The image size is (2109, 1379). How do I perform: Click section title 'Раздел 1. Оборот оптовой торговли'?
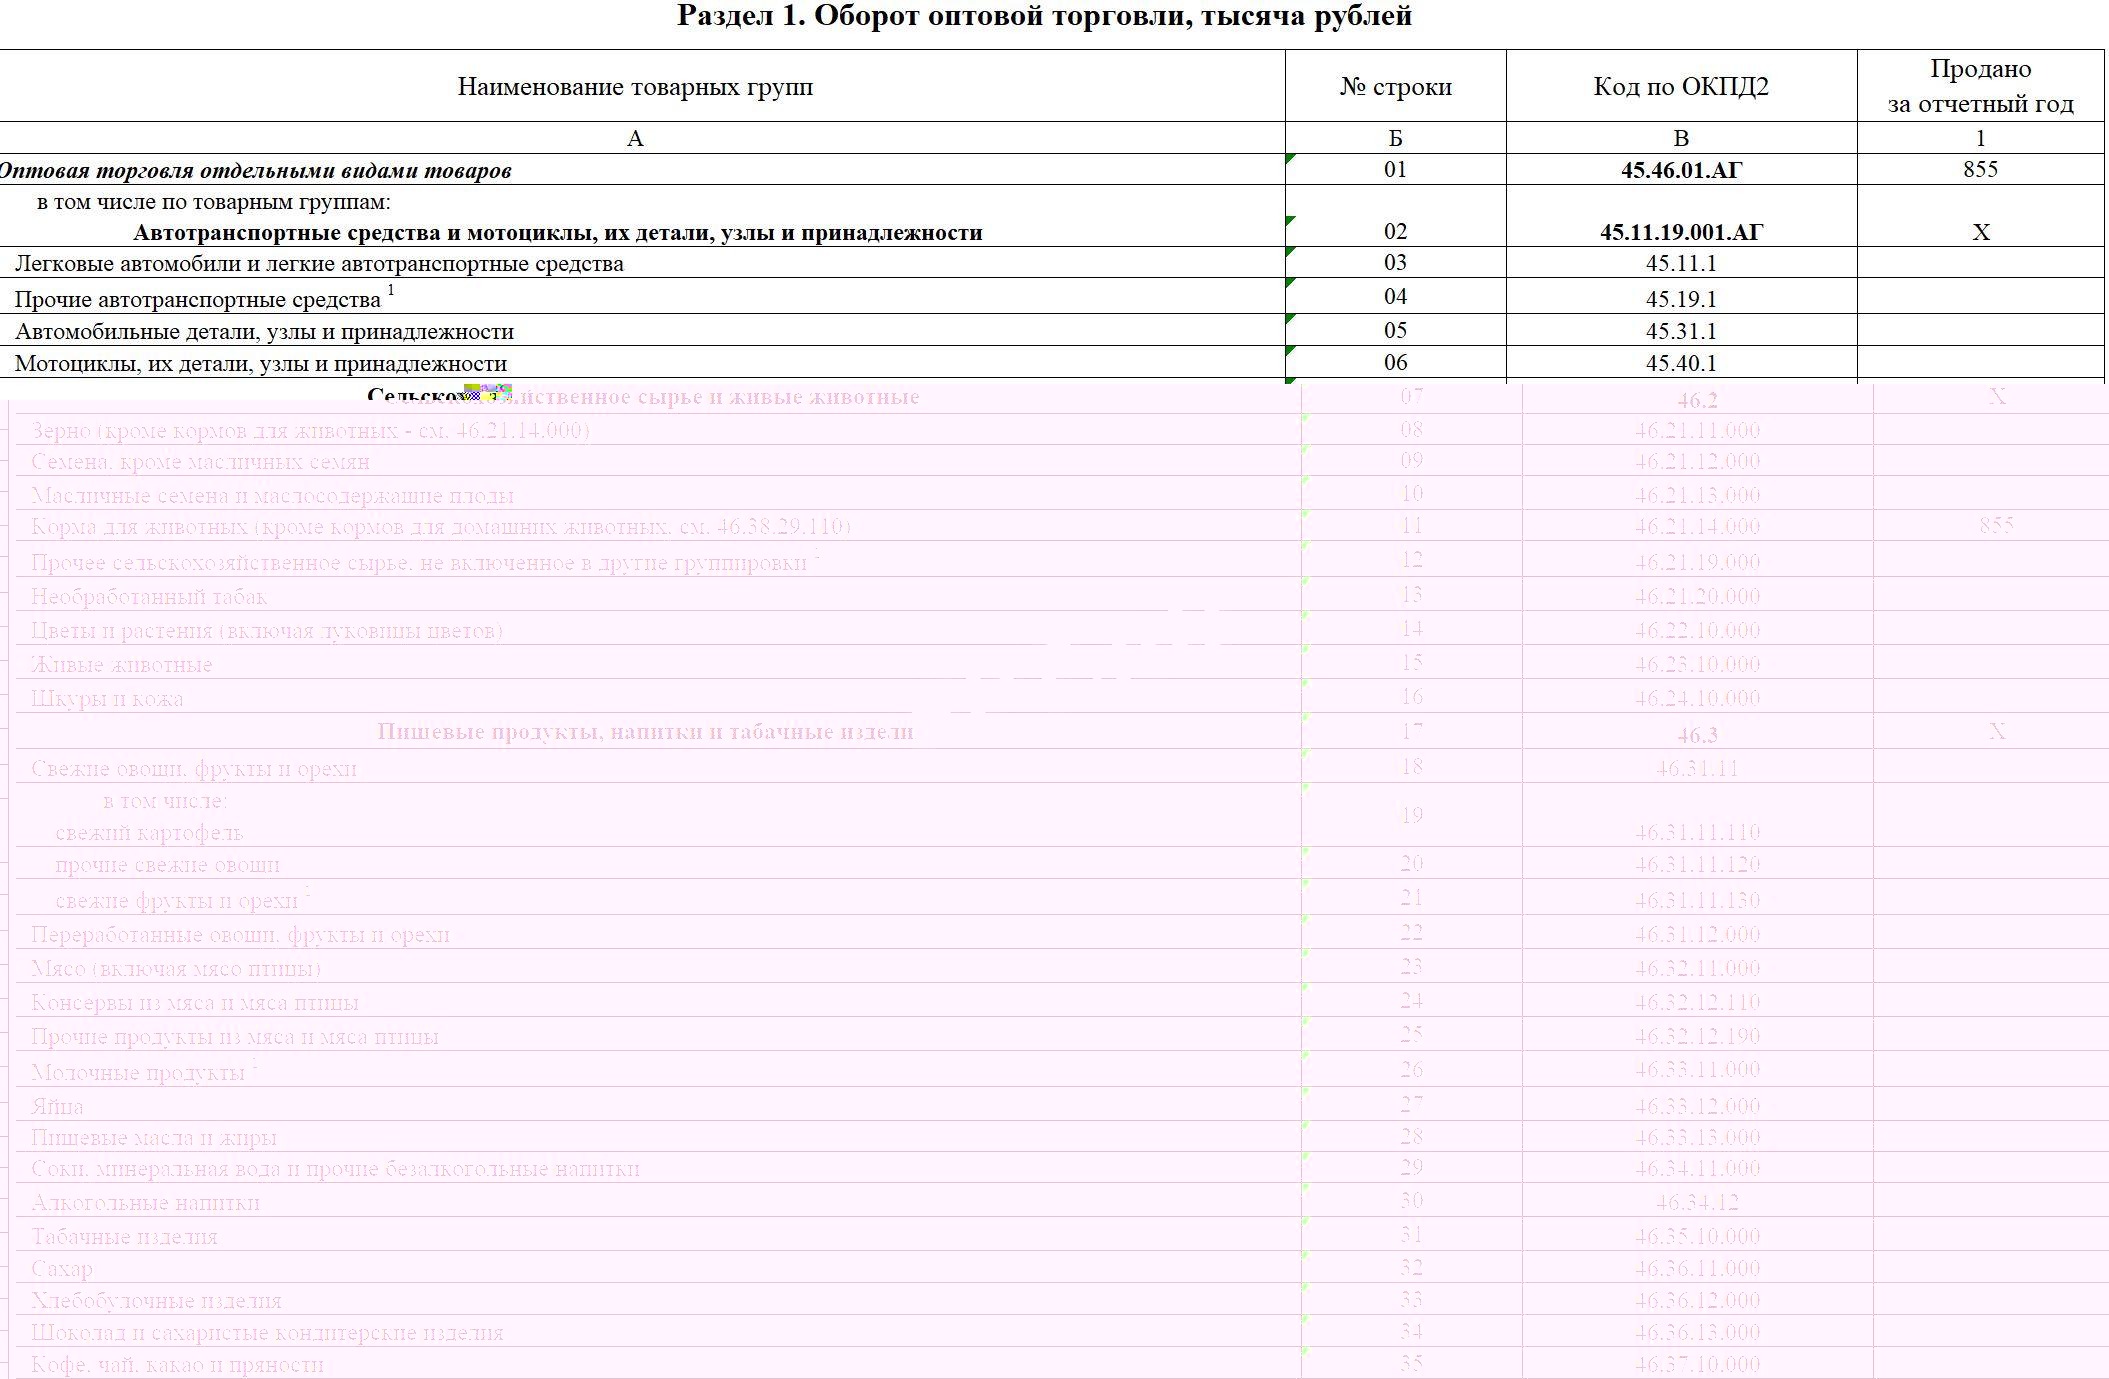tap(1044, 16)
